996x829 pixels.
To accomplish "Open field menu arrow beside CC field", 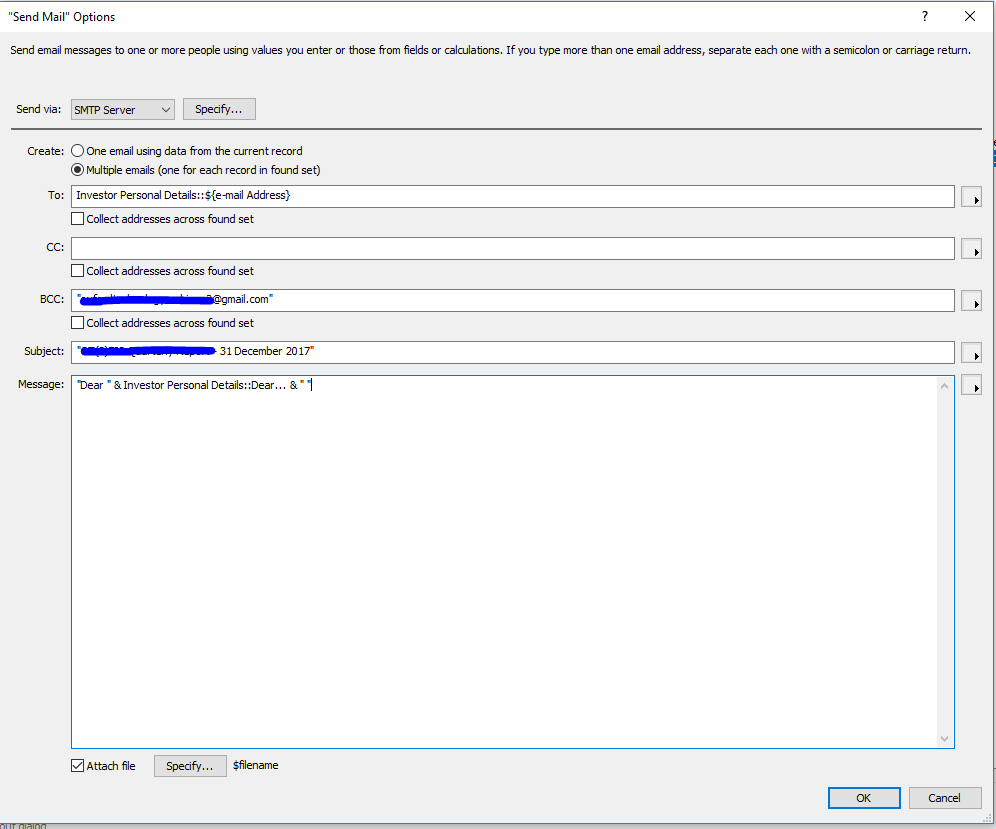I will point(971,249).
